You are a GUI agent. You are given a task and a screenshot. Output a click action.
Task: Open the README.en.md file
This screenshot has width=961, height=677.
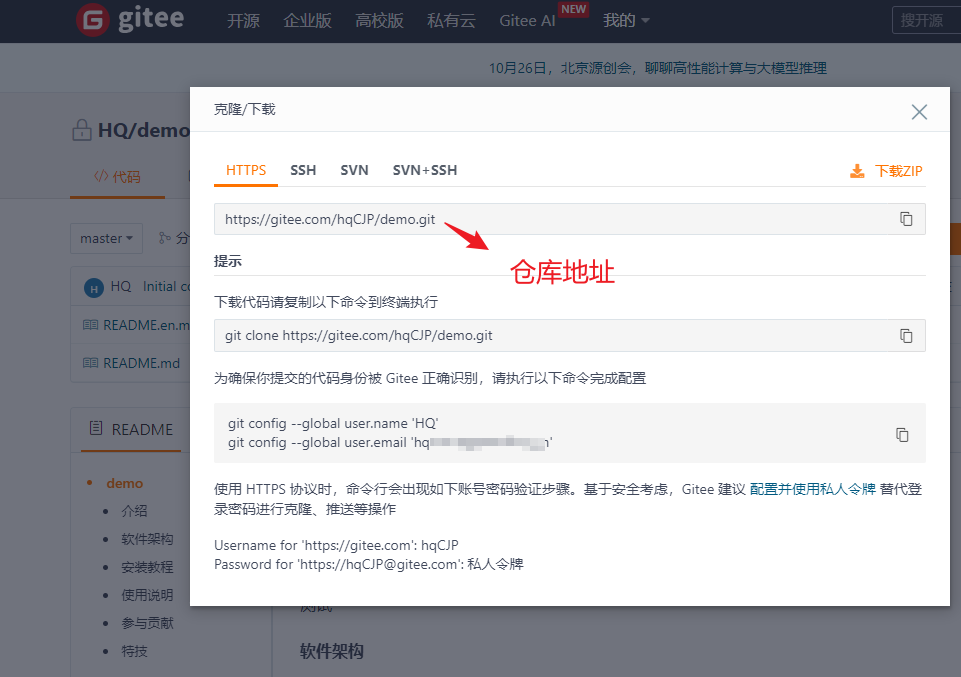point(146,325)
